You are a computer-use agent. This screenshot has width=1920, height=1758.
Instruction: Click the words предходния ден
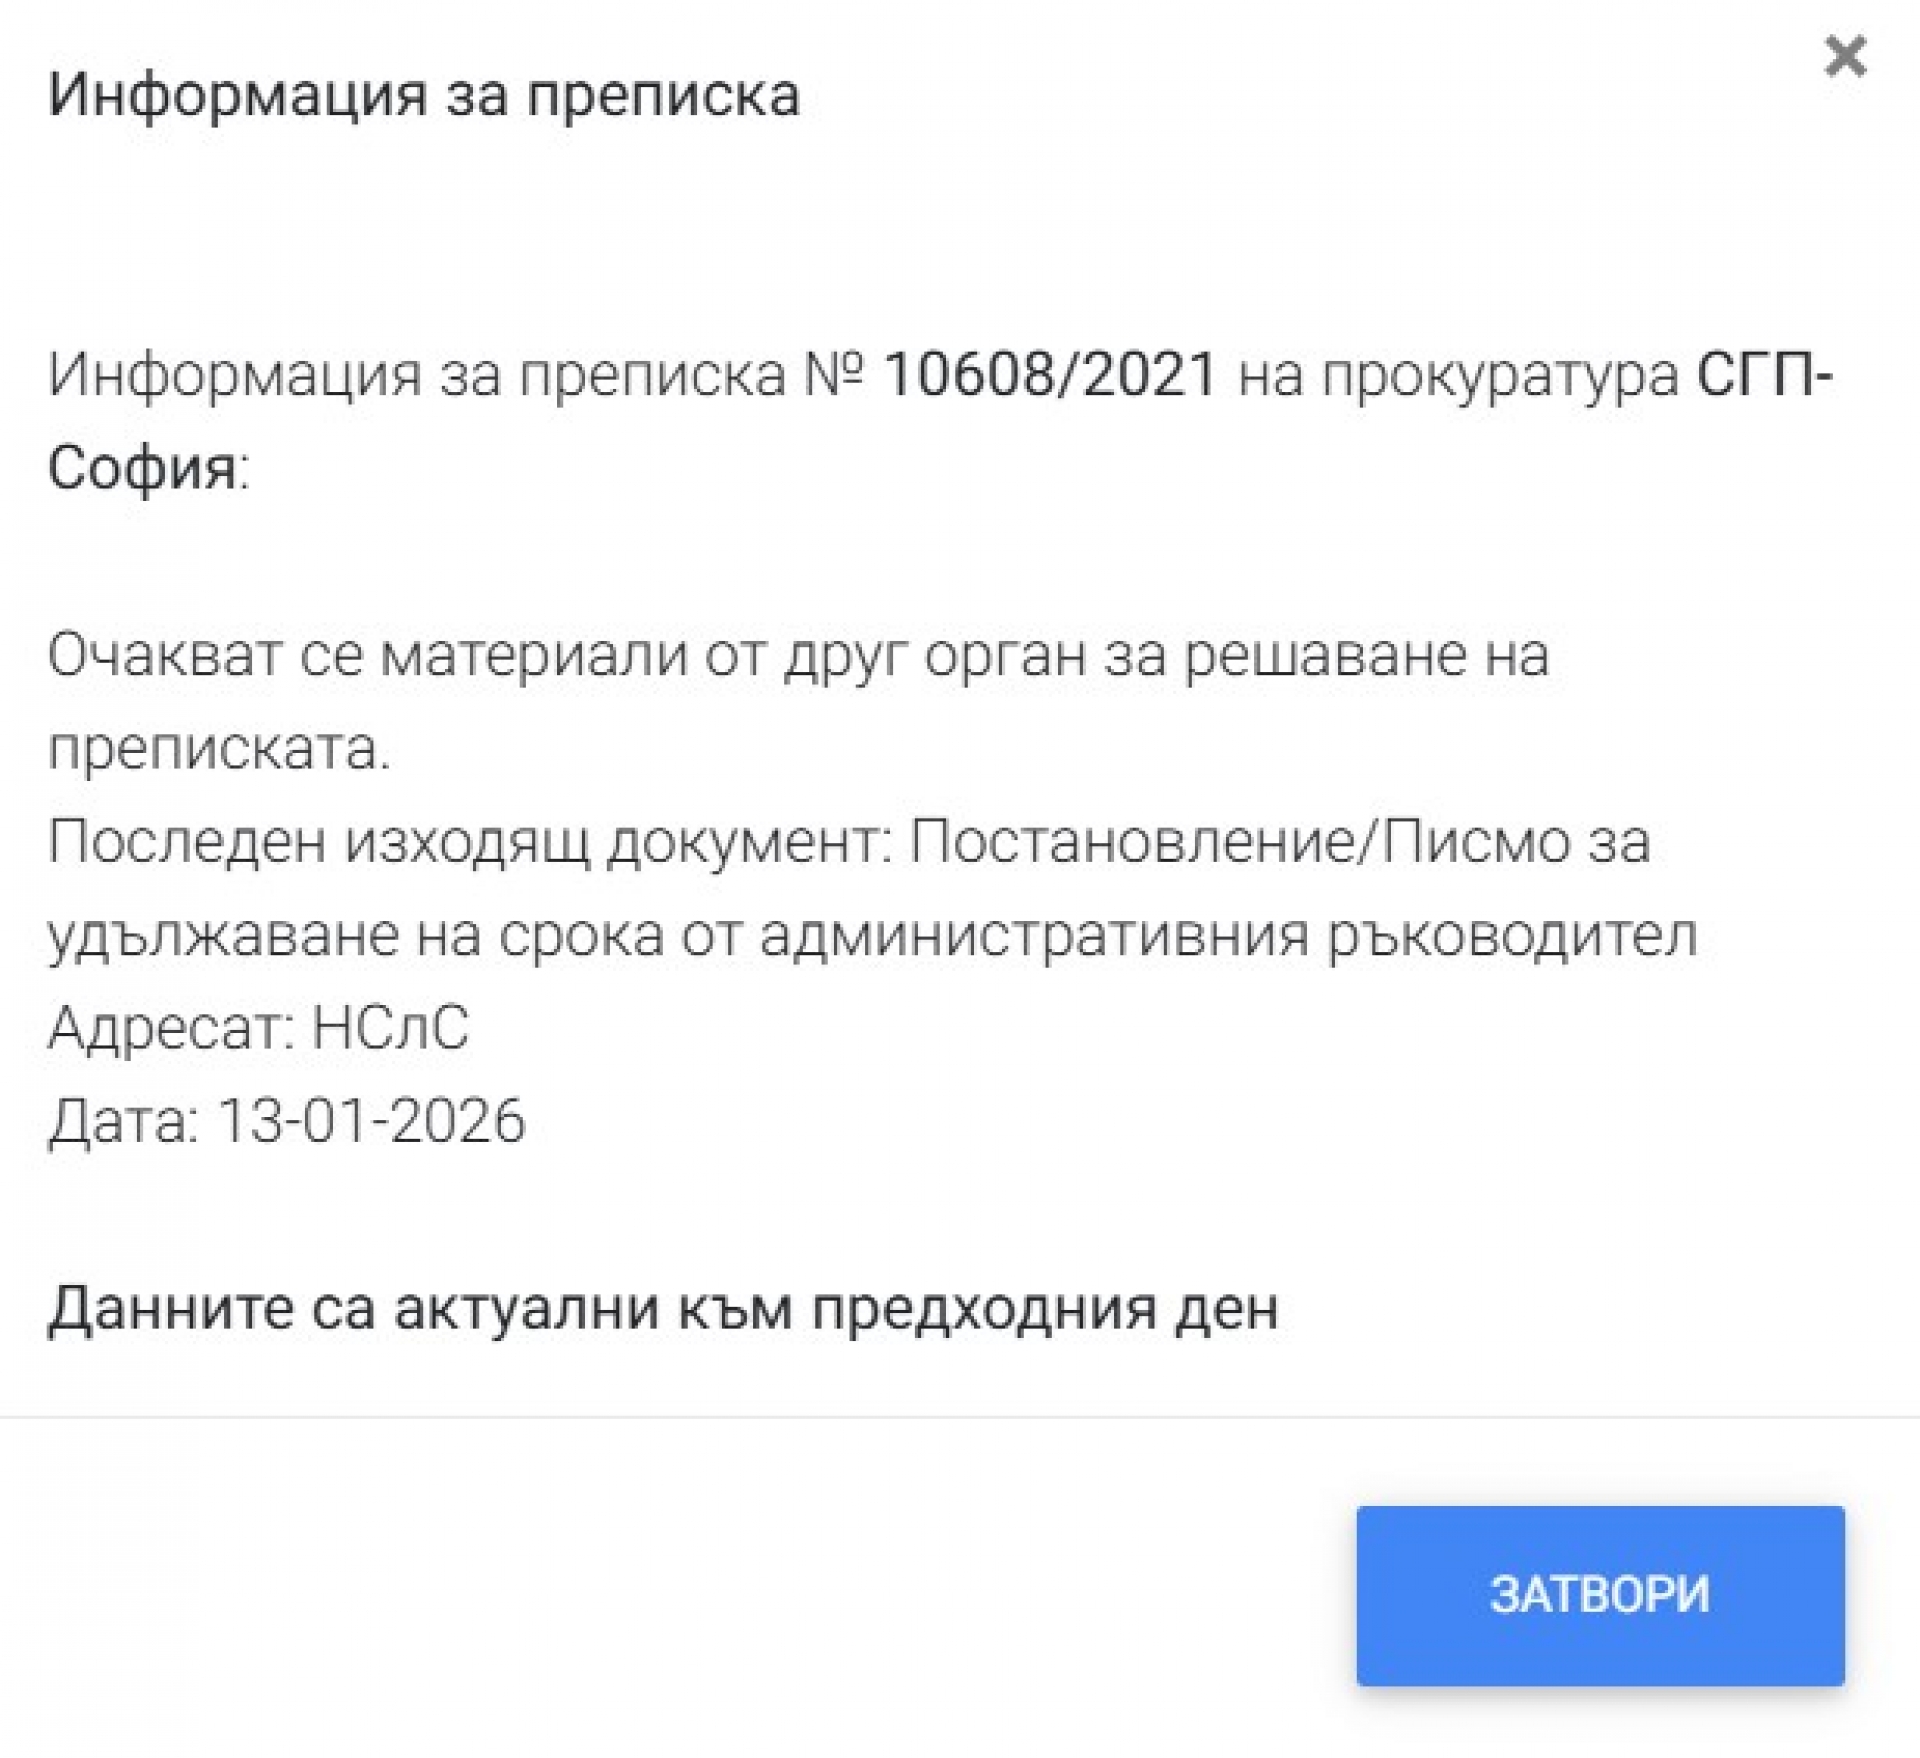1044,1308
